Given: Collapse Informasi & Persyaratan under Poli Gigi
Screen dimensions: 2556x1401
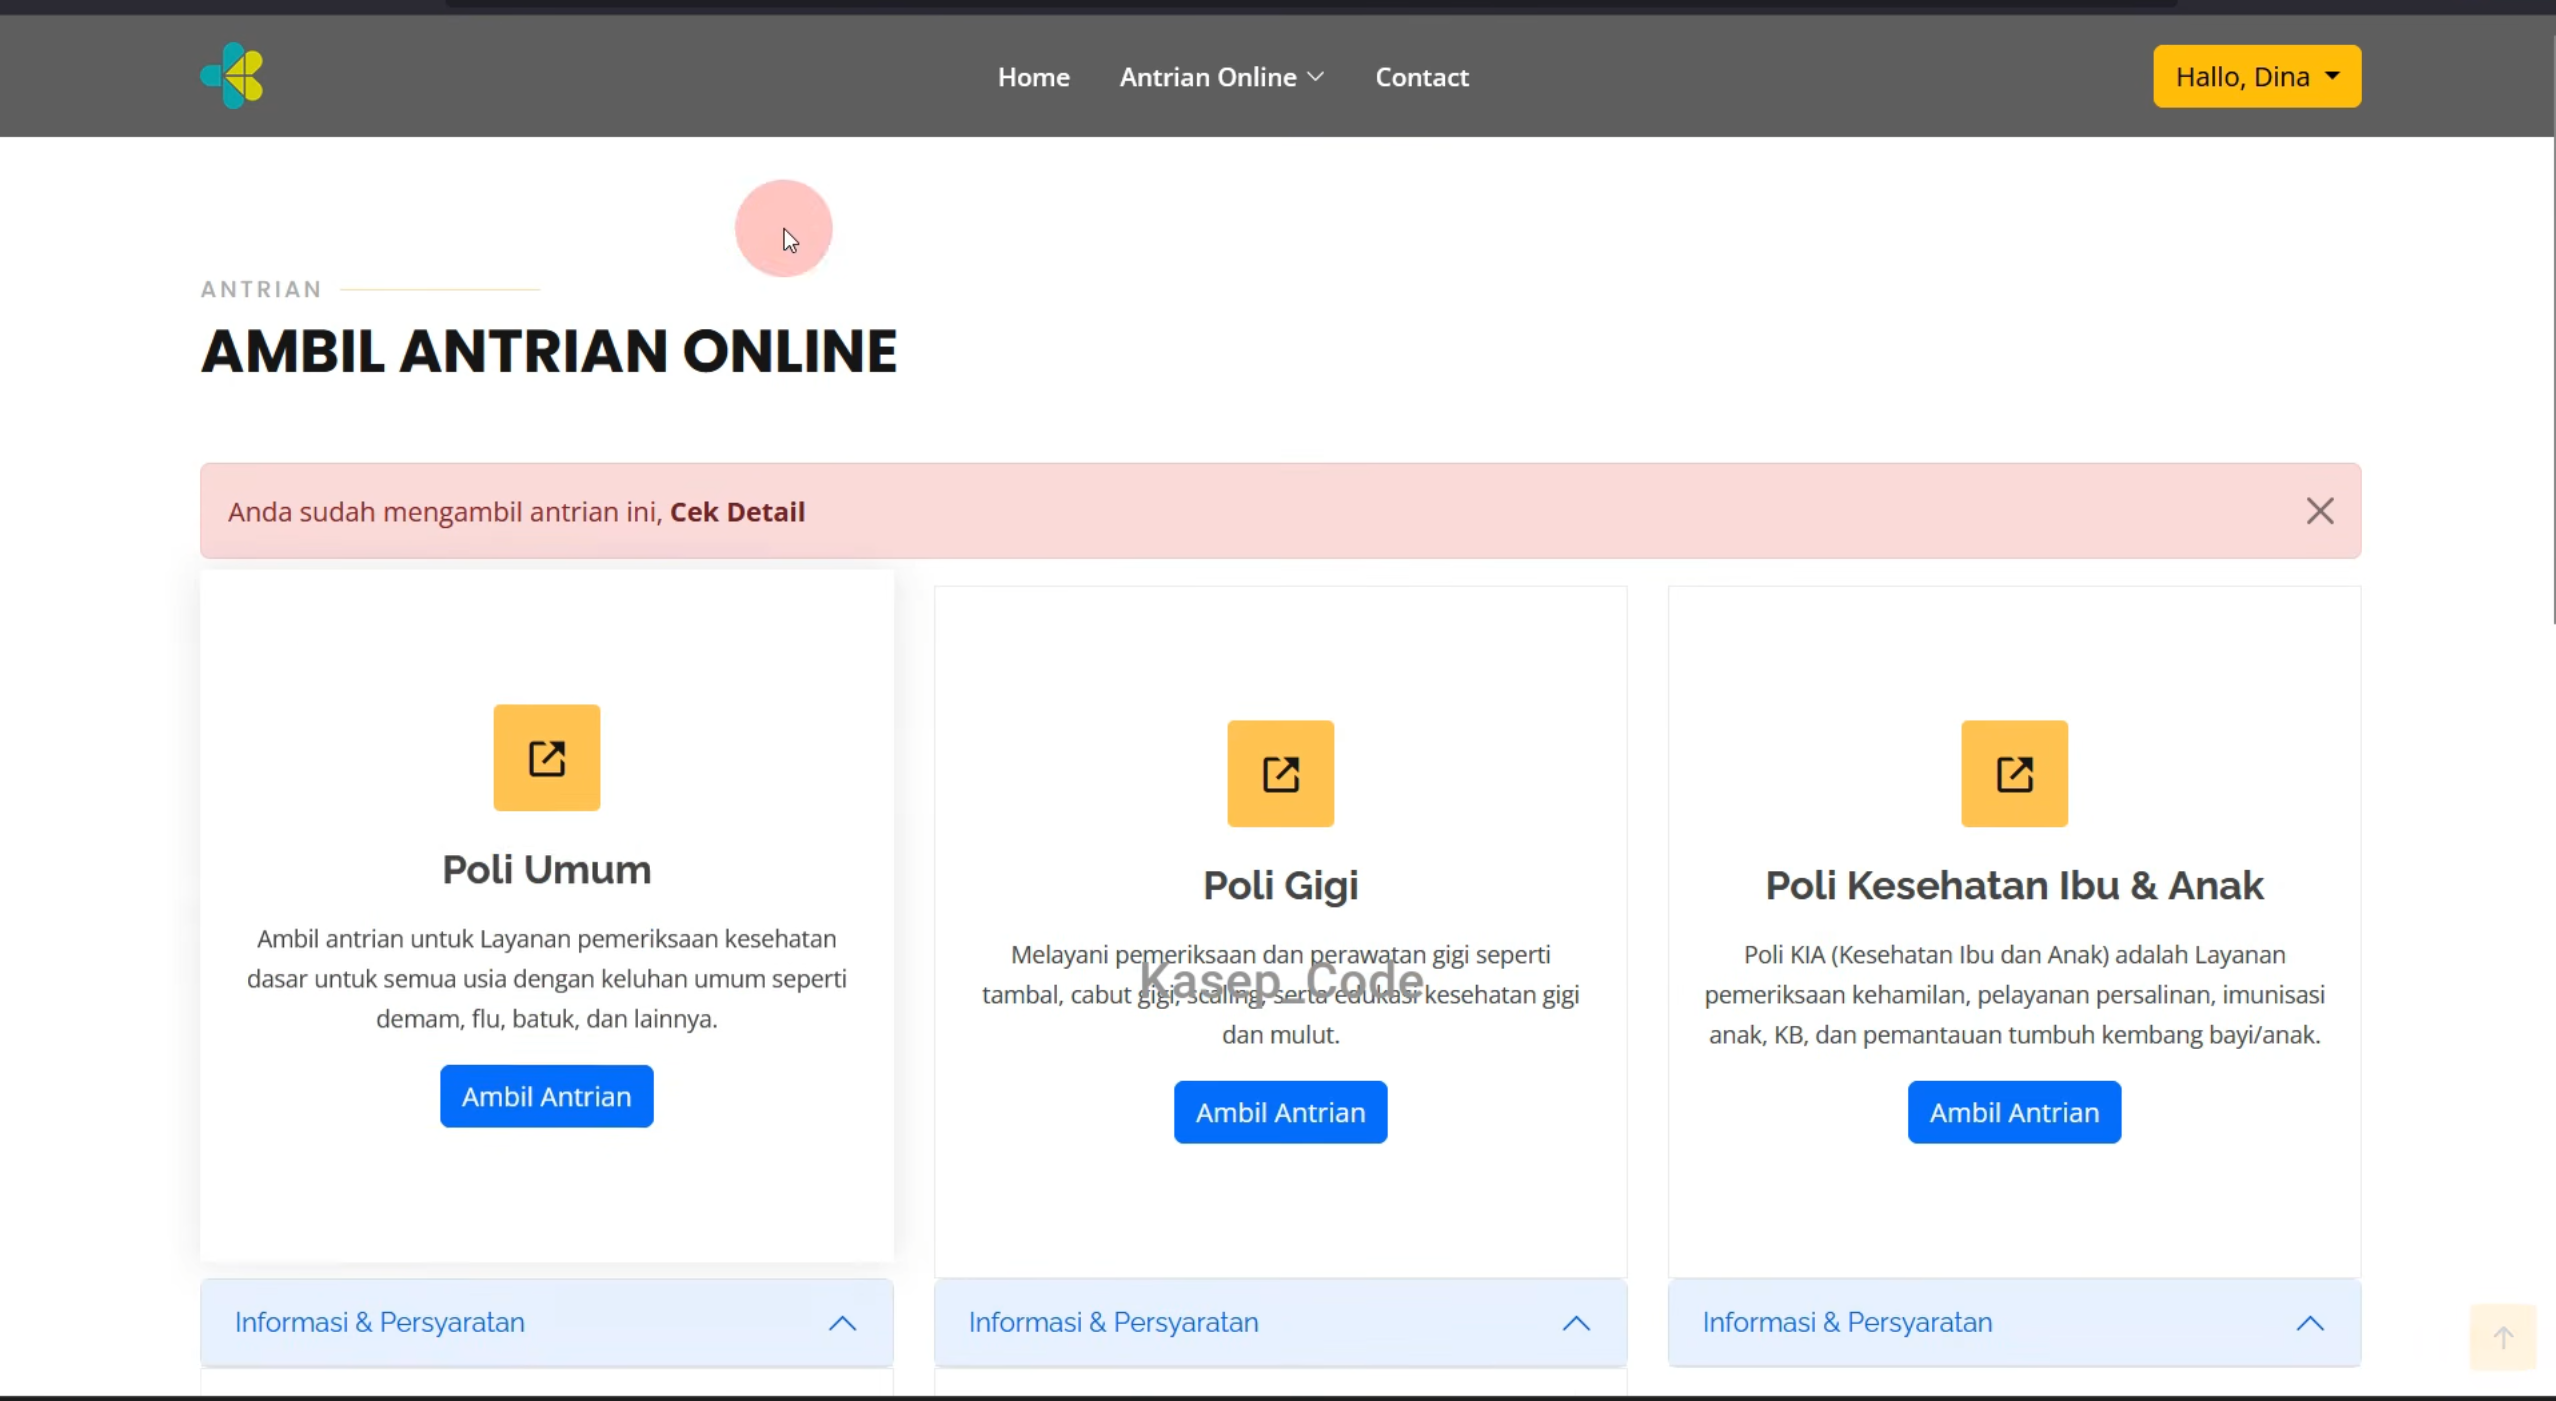Looking at the screenshot, I should pyautogui.click(x=1280, y=1322).
